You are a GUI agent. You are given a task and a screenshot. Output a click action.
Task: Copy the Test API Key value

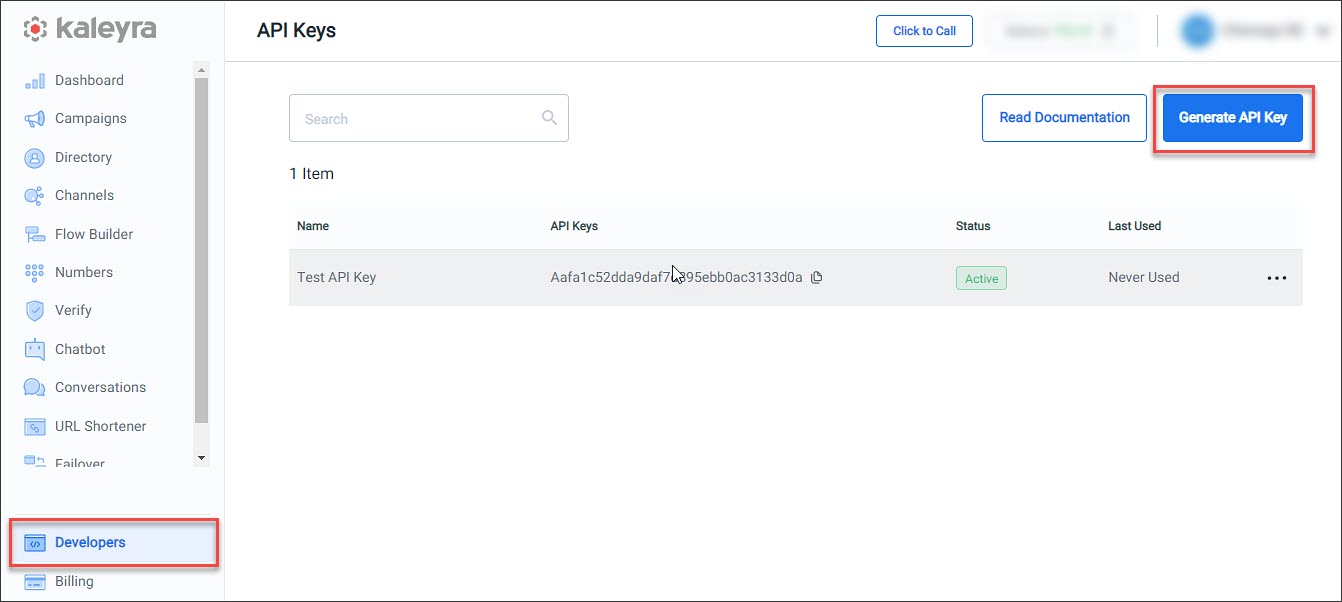click(x=817, y=277)
